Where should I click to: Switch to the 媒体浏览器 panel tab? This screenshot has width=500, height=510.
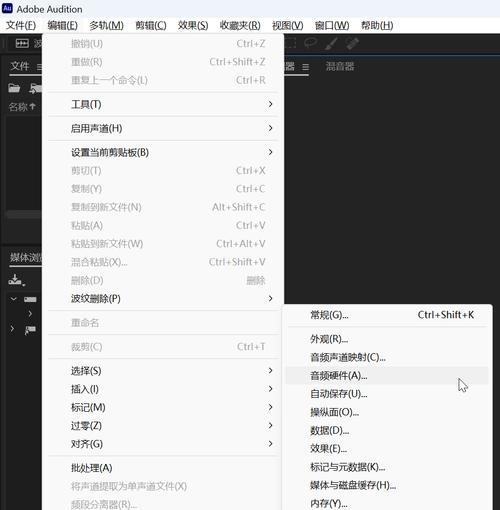click(26, 257)
